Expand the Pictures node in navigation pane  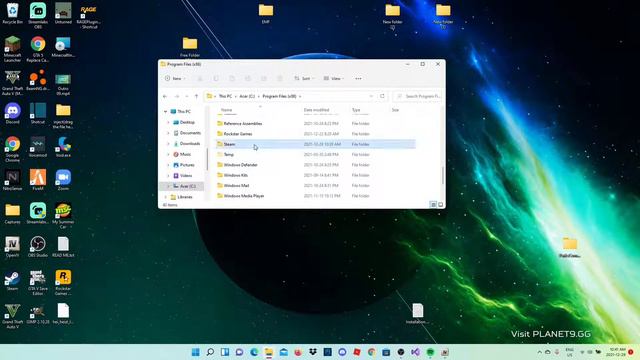pos(168,165)
